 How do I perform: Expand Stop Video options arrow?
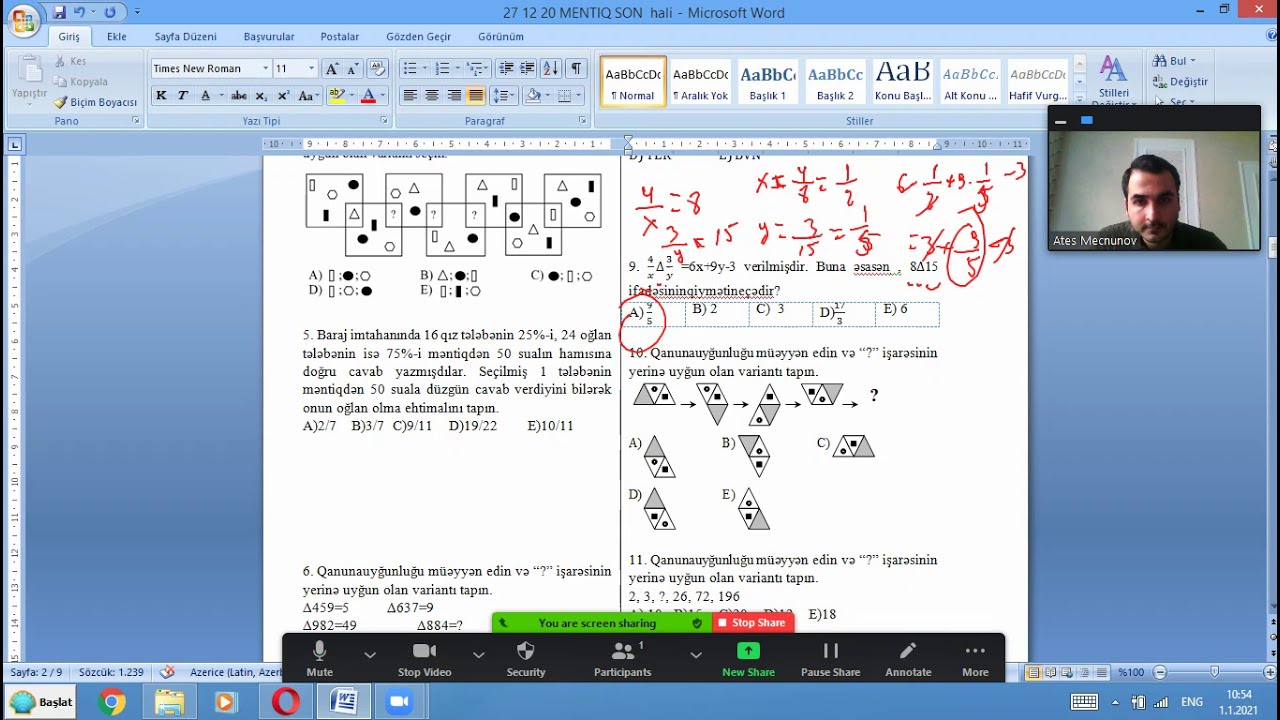478,655
